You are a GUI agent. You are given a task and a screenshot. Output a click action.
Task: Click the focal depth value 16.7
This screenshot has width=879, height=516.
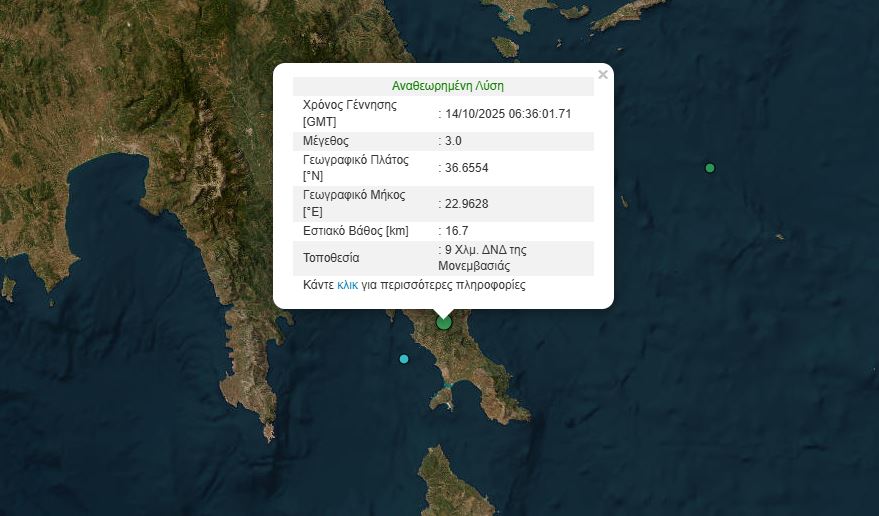(x=455, y=231)
